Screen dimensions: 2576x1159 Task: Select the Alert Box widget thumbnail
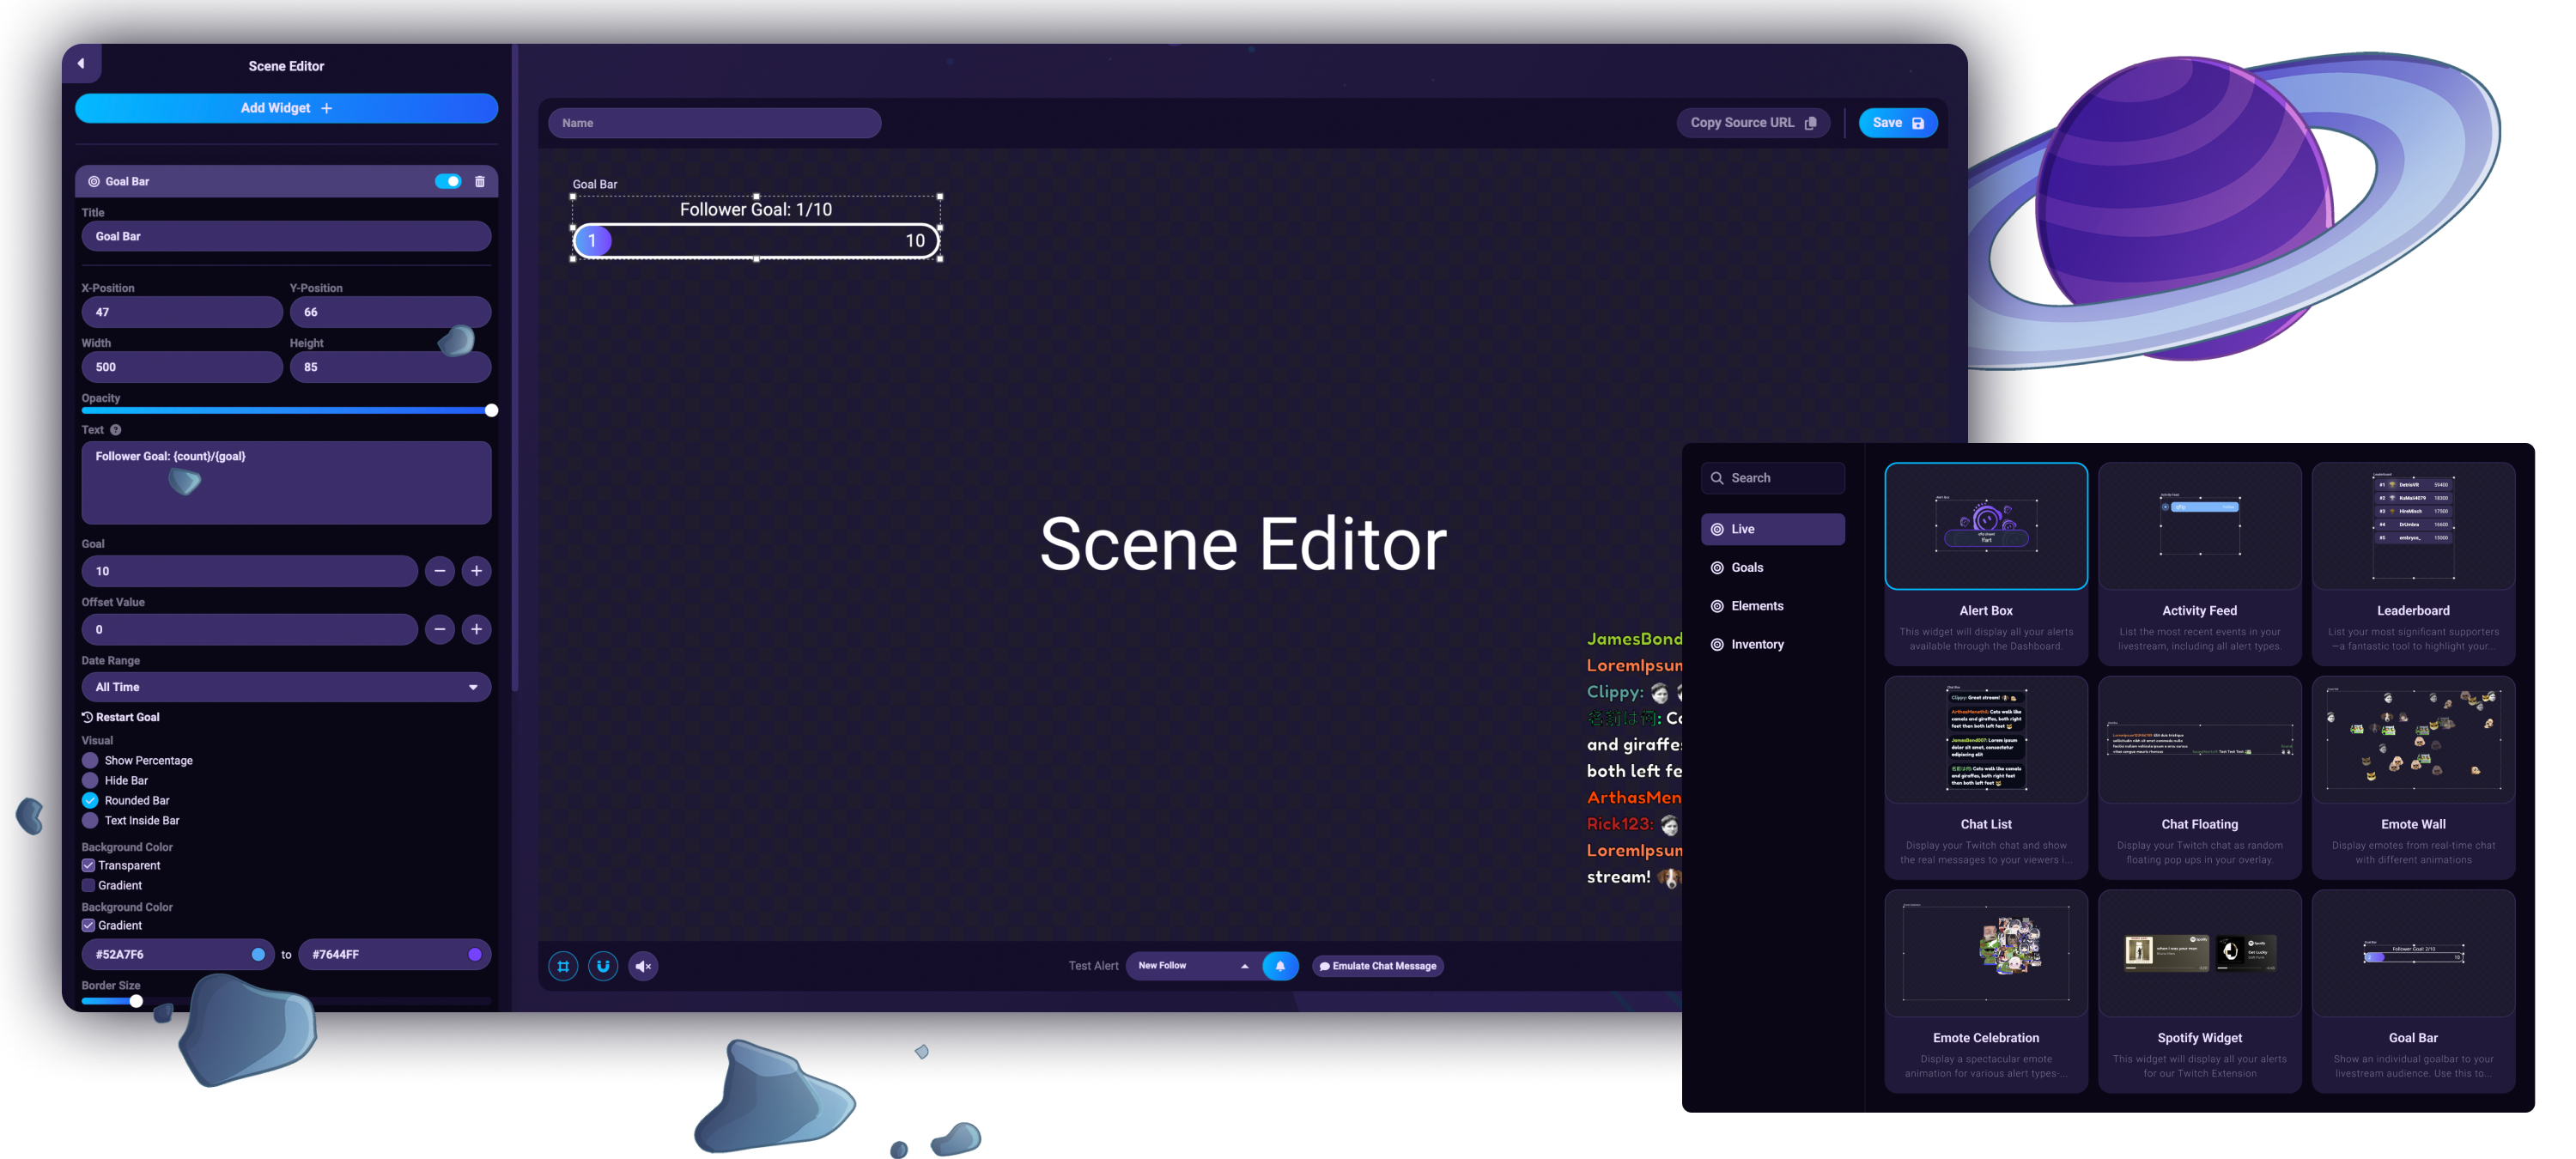[1986, 526]
